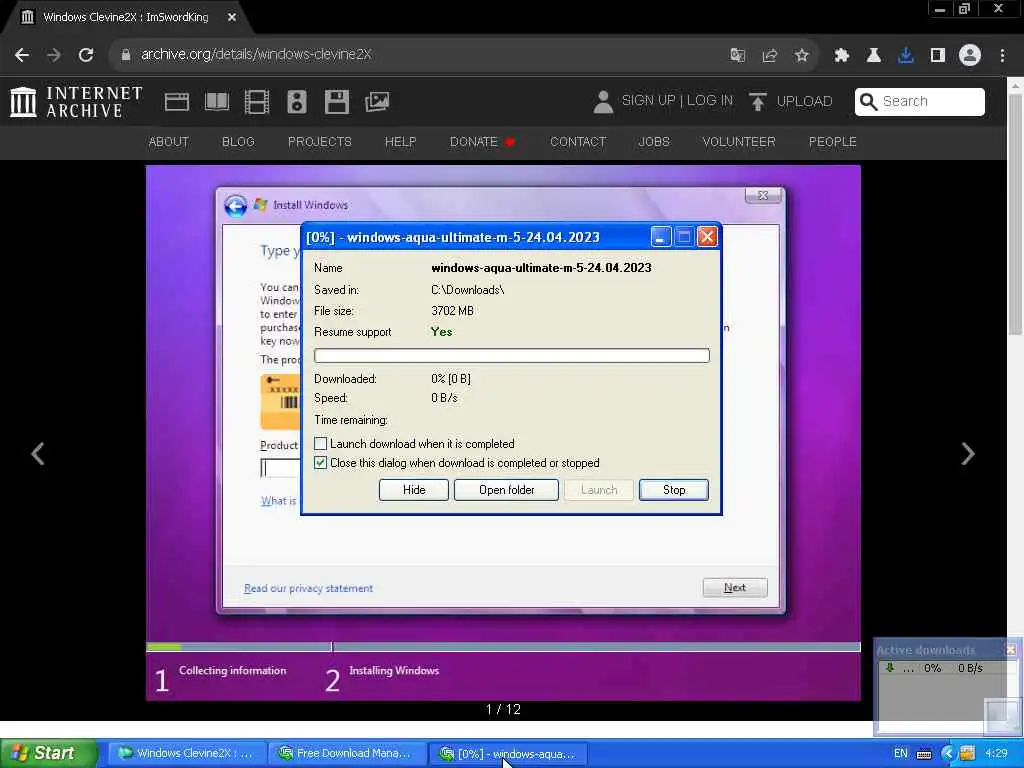Show the next image with right chevron

968,453
